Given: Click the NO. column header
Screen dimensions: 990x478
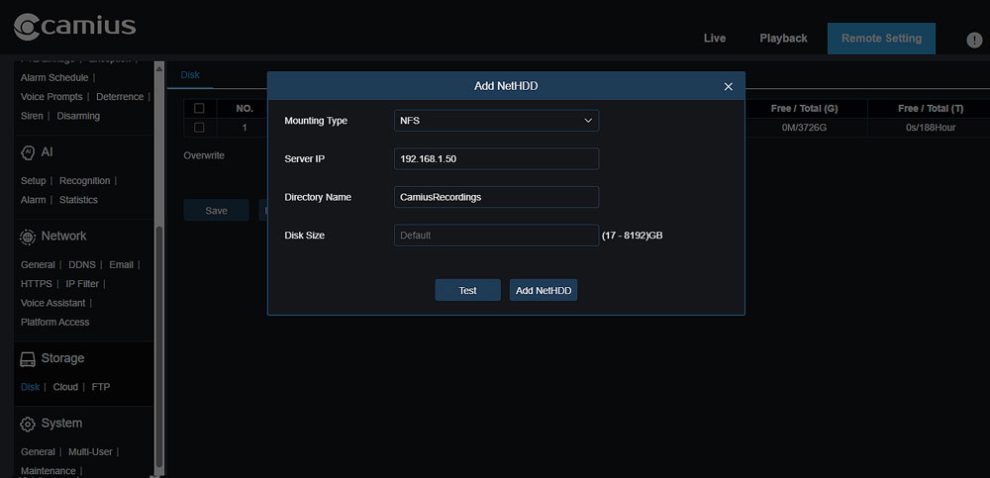Looking at the screenshot, I should coord(244,109).
